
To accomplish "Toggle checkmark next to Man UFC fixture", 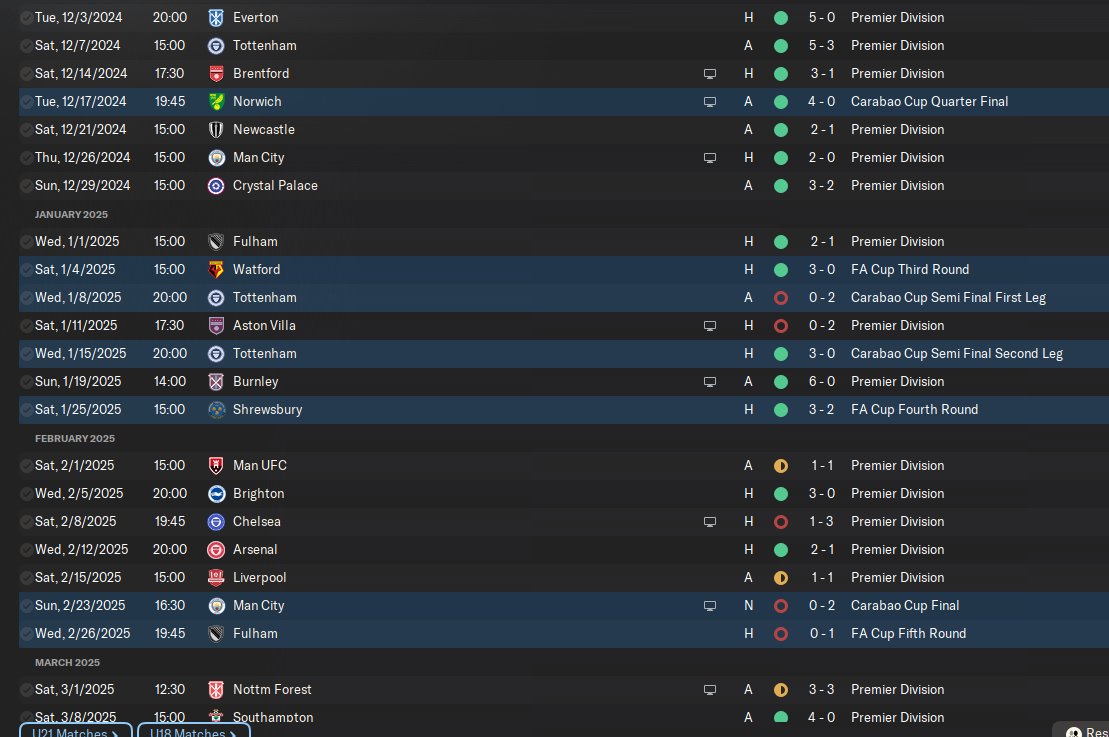I will (x=25, y=466).
